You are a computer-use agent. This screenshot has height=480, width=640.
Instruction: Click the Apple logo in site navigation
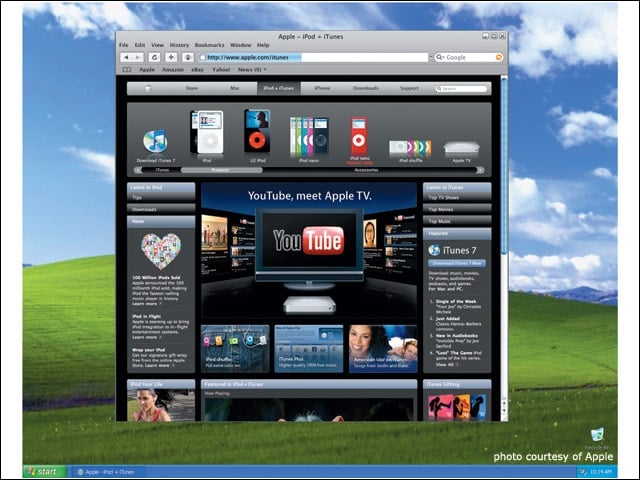tap(148, 88)
